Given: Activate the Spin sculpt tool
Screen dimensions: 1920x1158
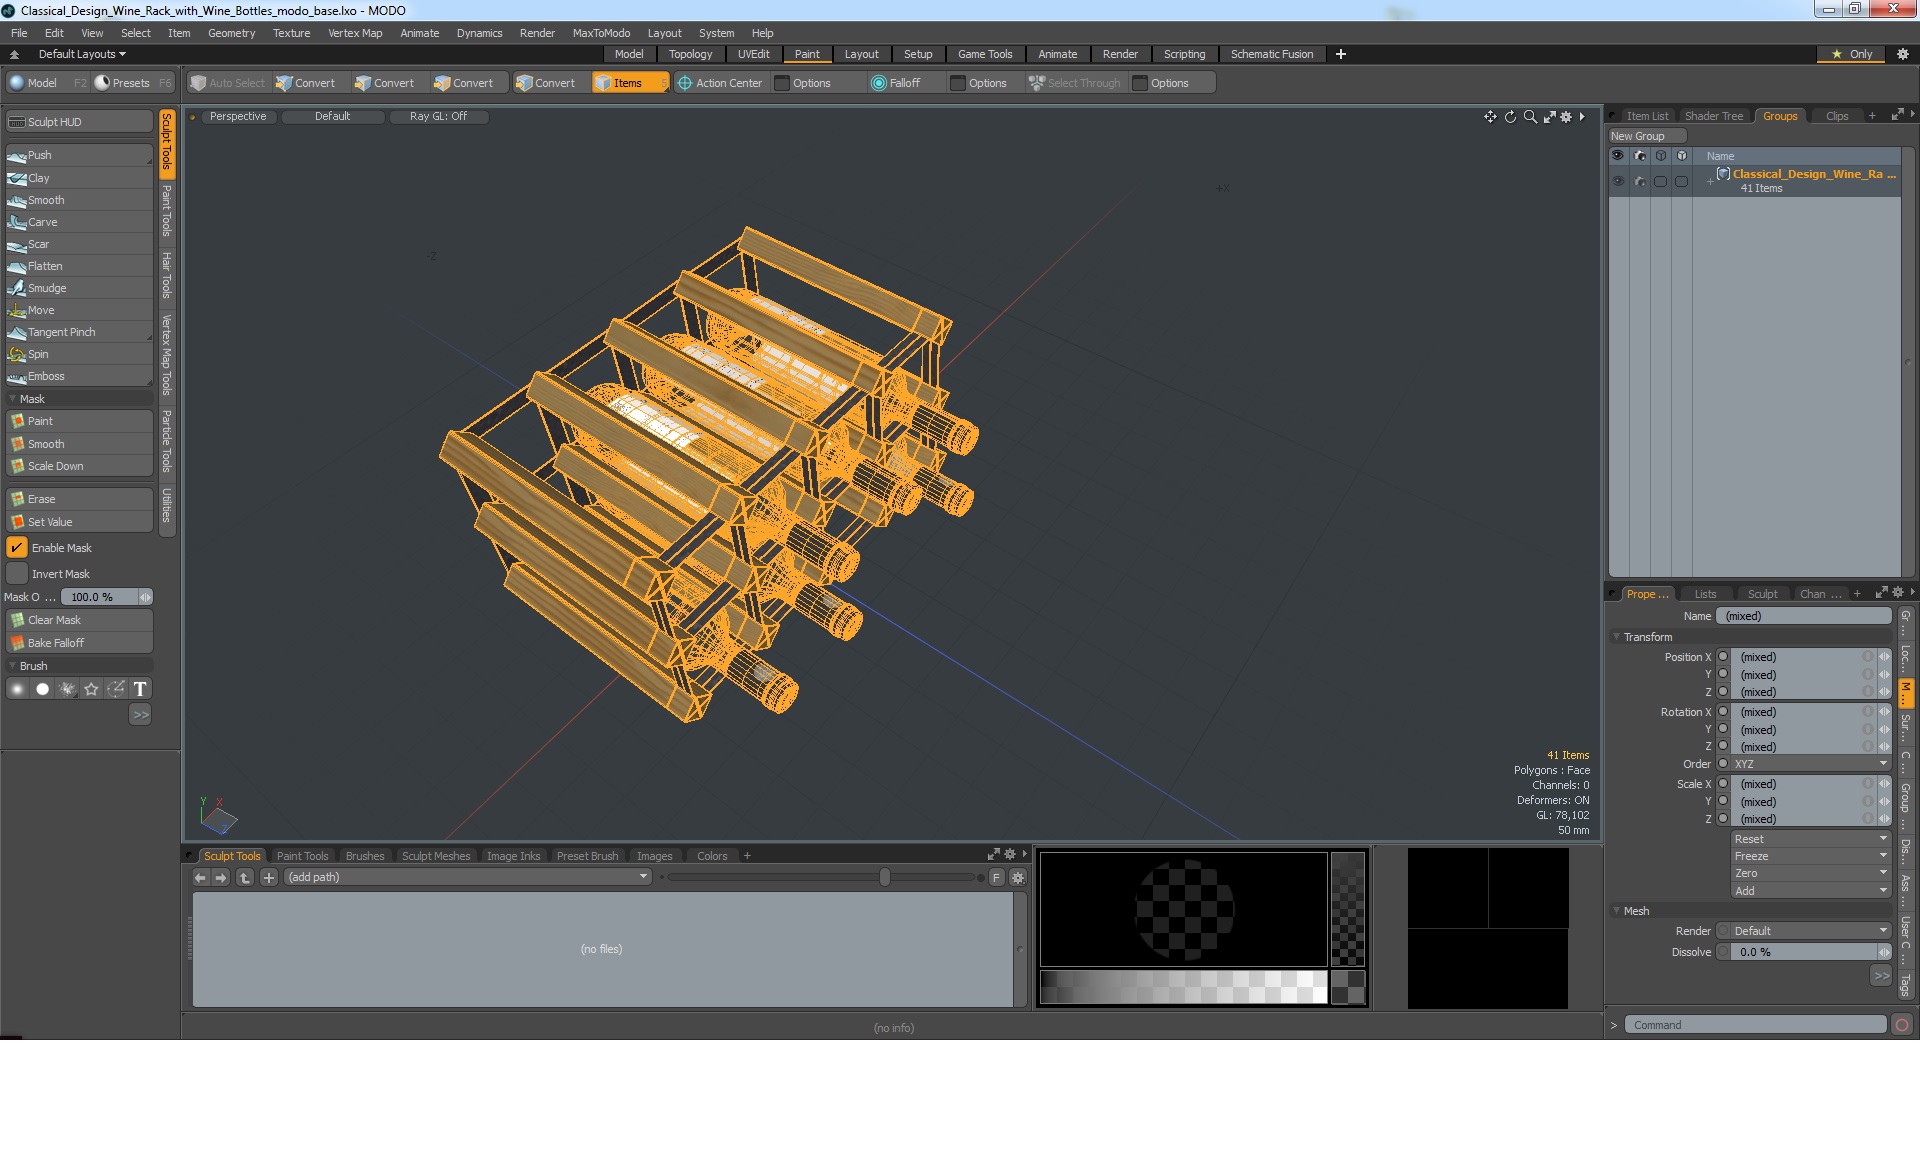Looking at the screenshot, I should (79, 354).
